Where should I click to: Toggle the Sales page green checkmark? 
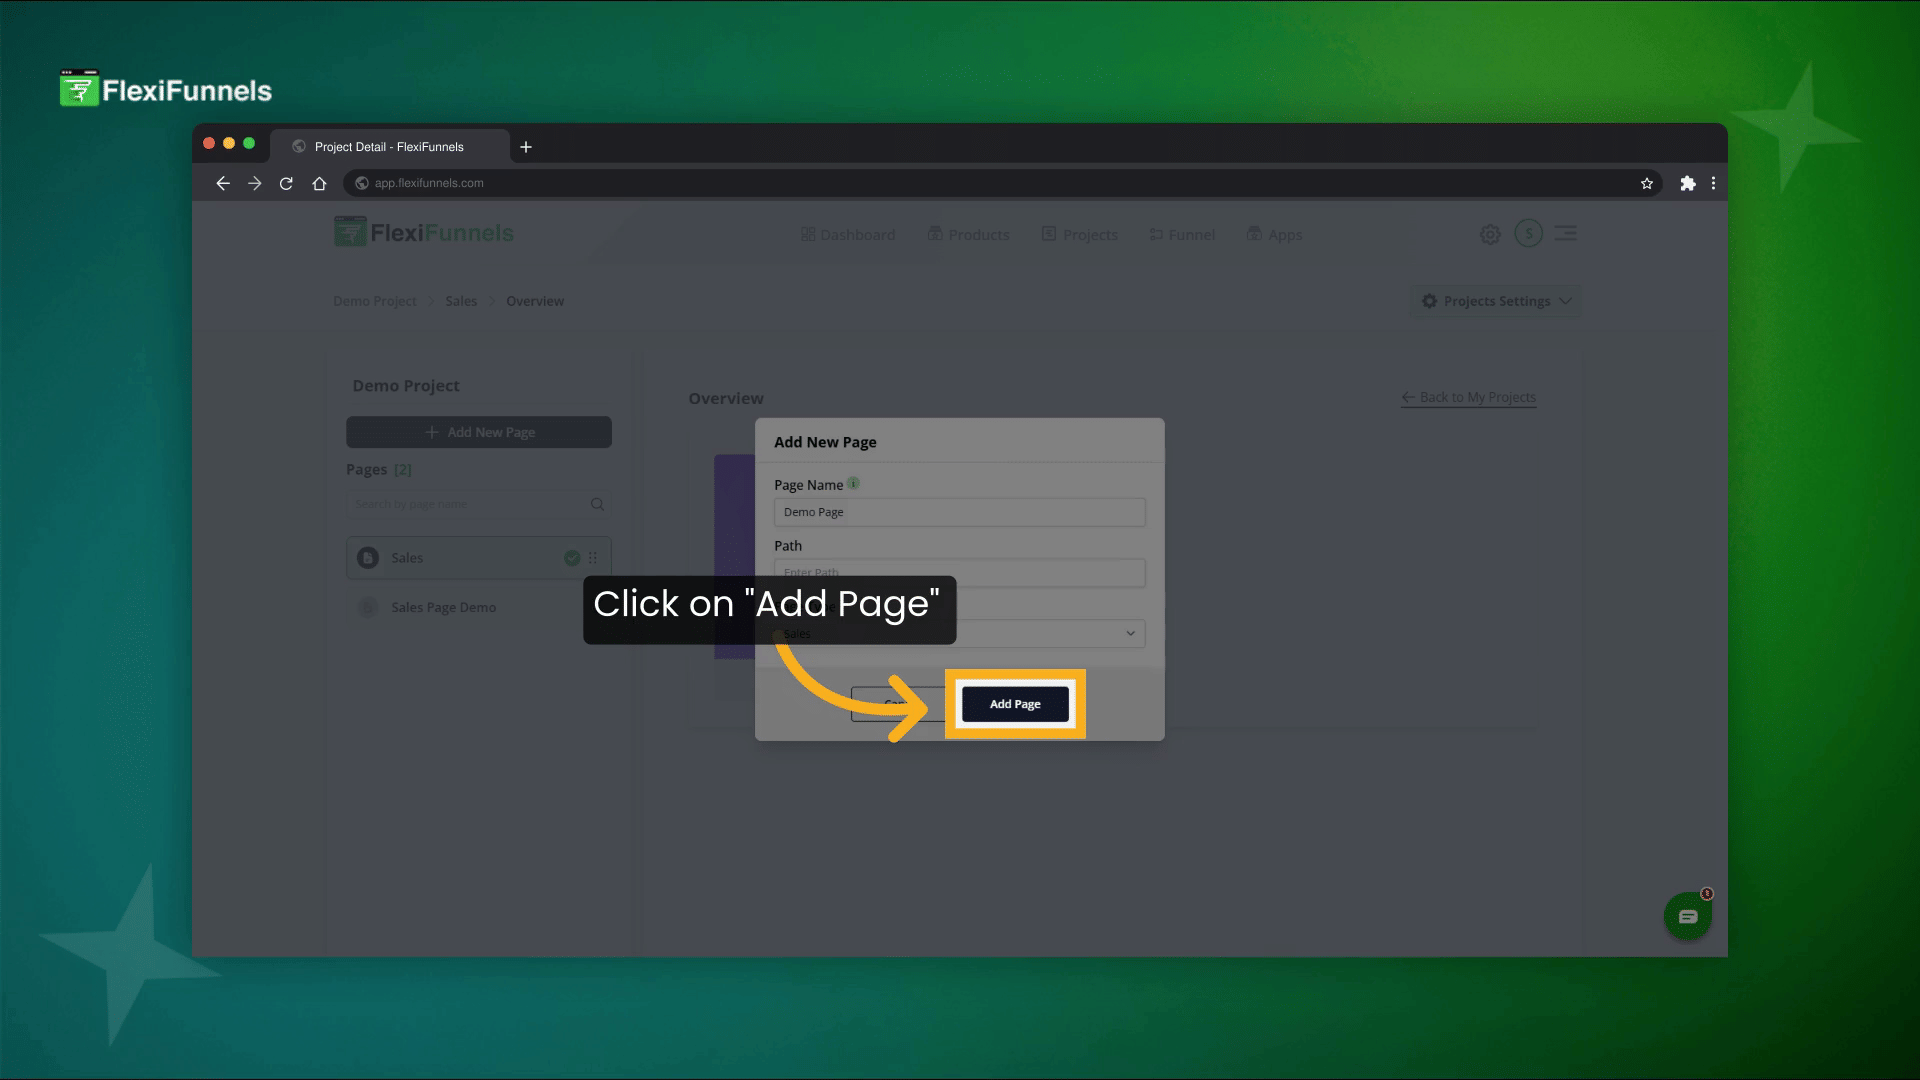tap(572, 558)
